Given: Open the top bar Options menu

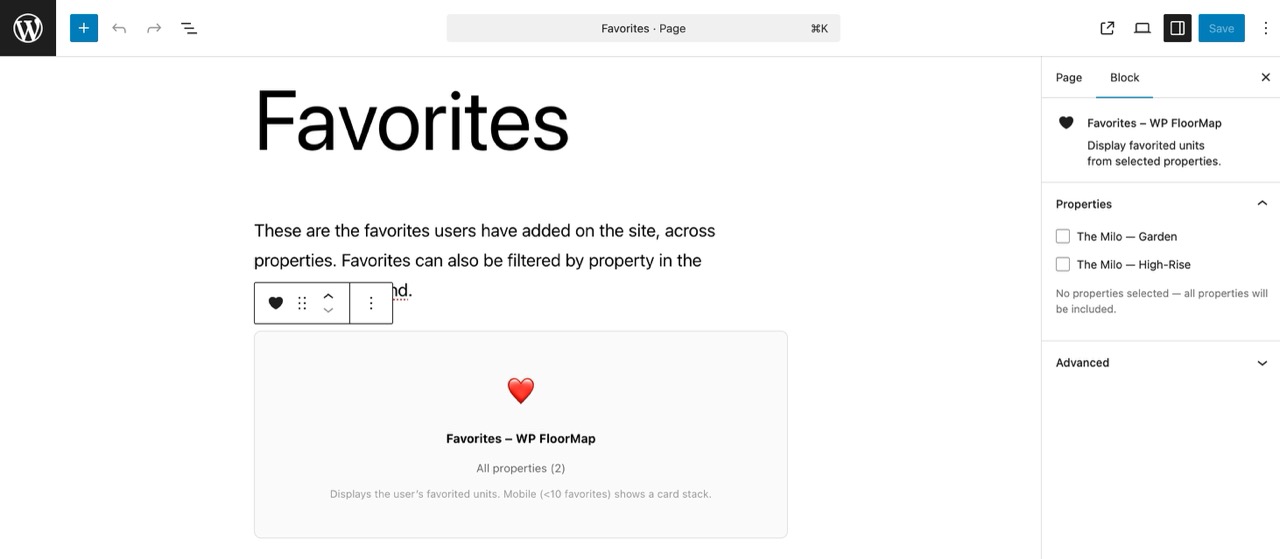Looking at the screenshot, I should pyautogui.click(x=1265, y=28).
